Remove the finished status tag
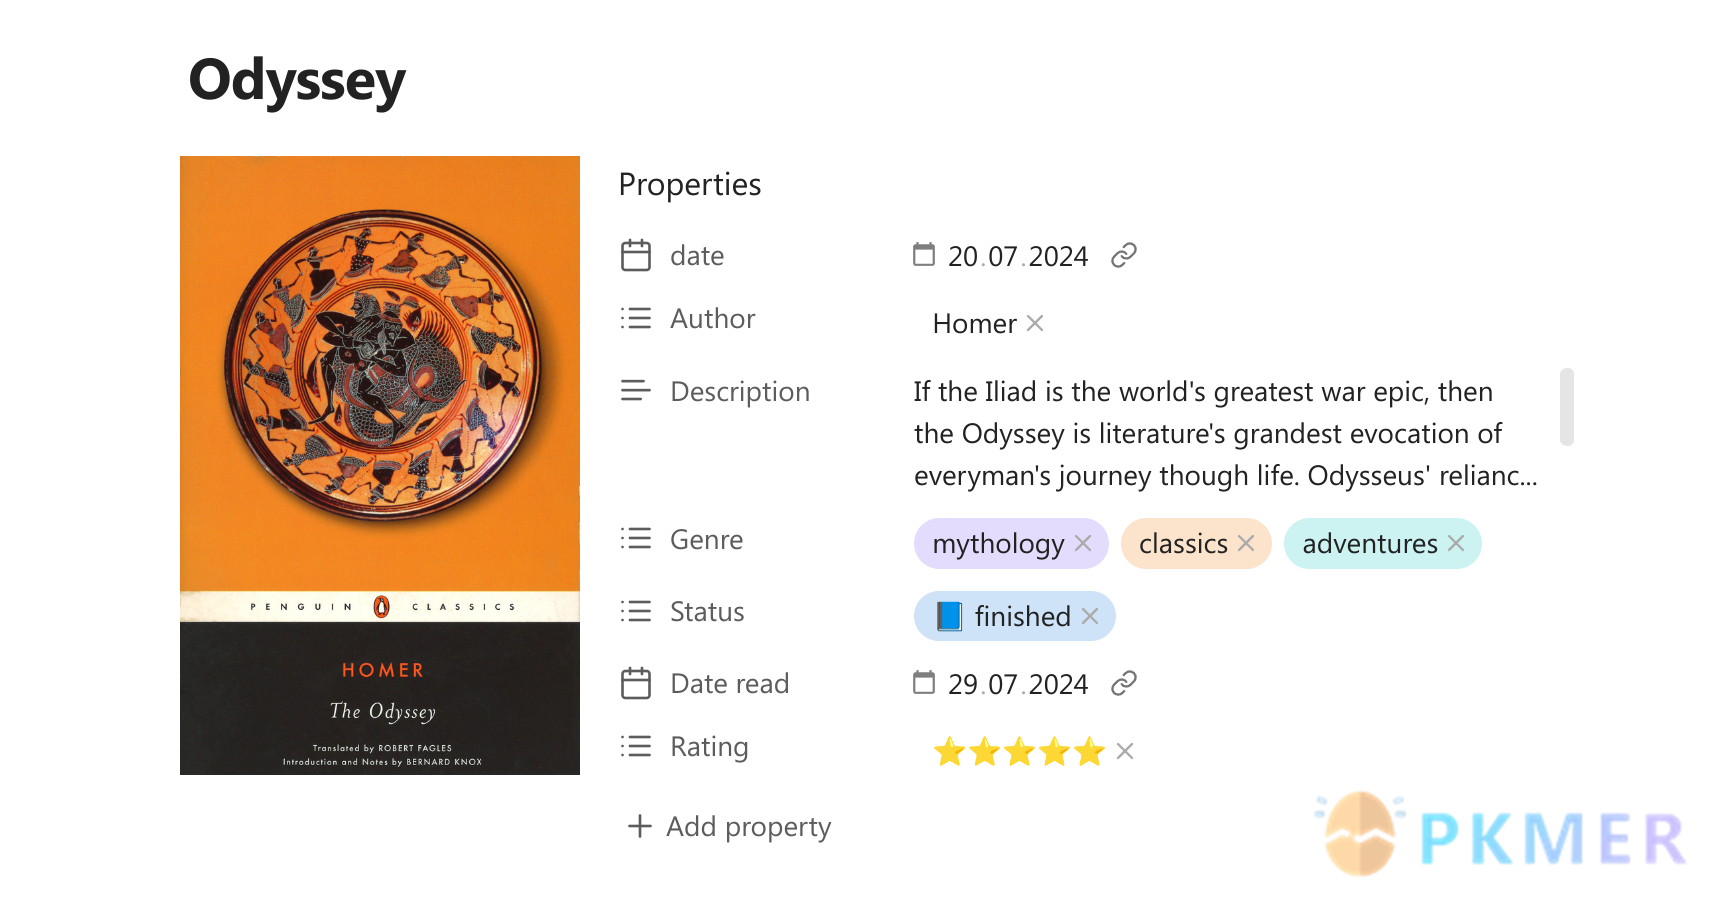 pos(1090,616)
